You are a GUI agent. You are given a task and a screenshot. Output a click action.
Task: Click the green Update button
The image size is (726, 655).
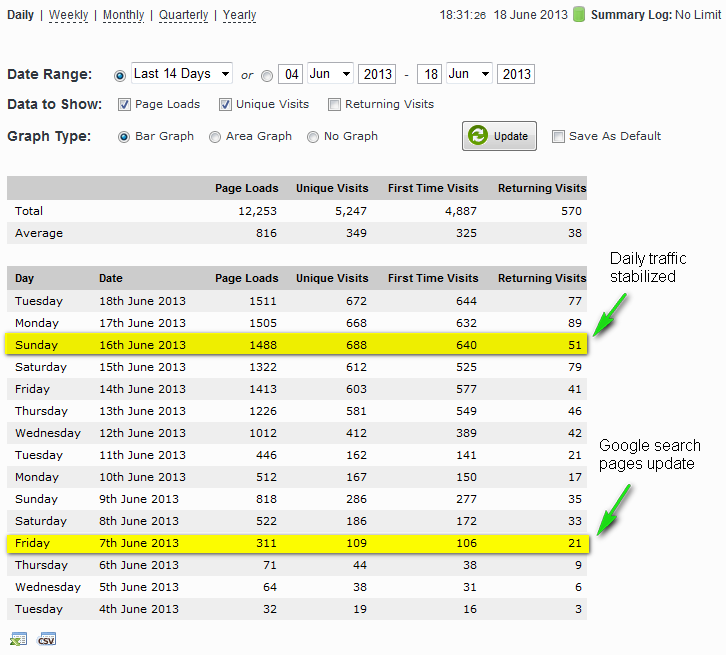[499, 136]
